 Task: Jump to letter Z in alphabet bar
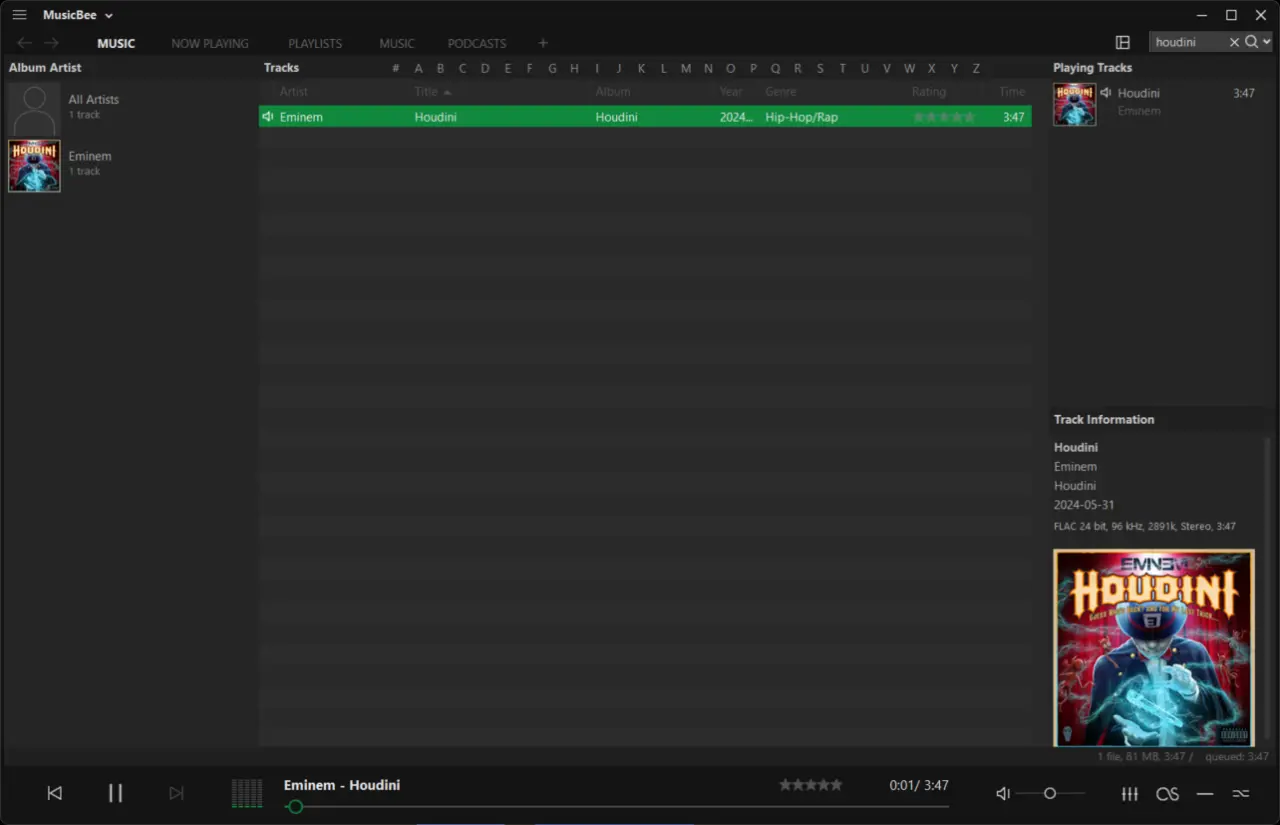(976, 68)
